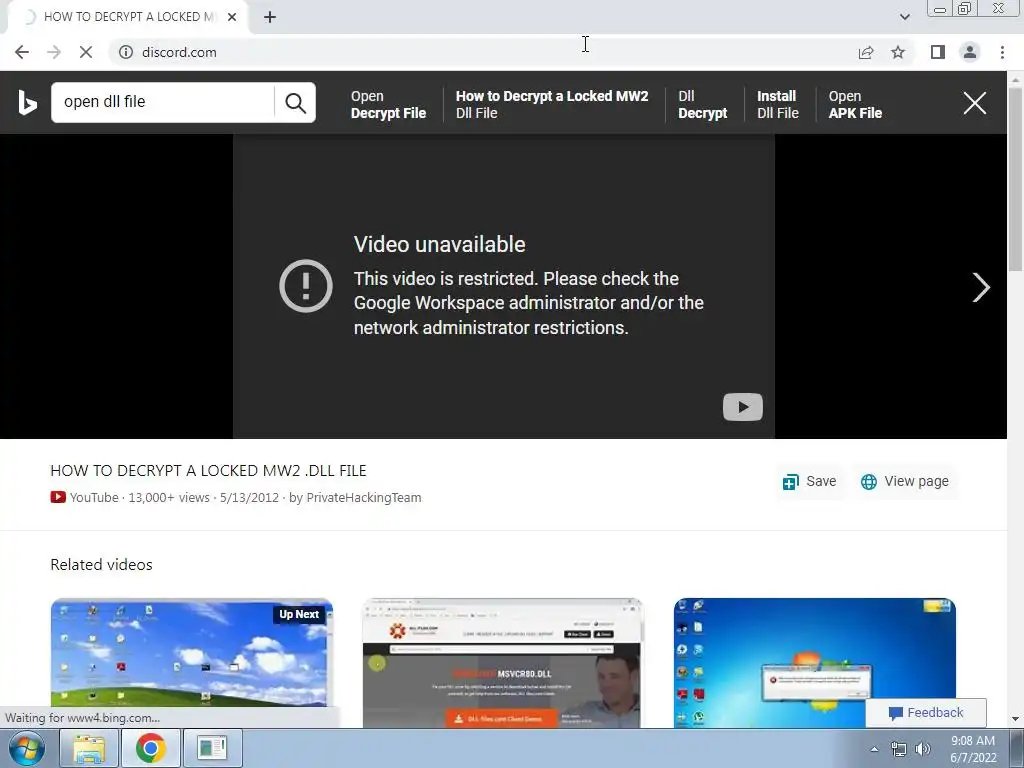
Task: Close the Bing video viewer
Action: (x=974, y=103)
